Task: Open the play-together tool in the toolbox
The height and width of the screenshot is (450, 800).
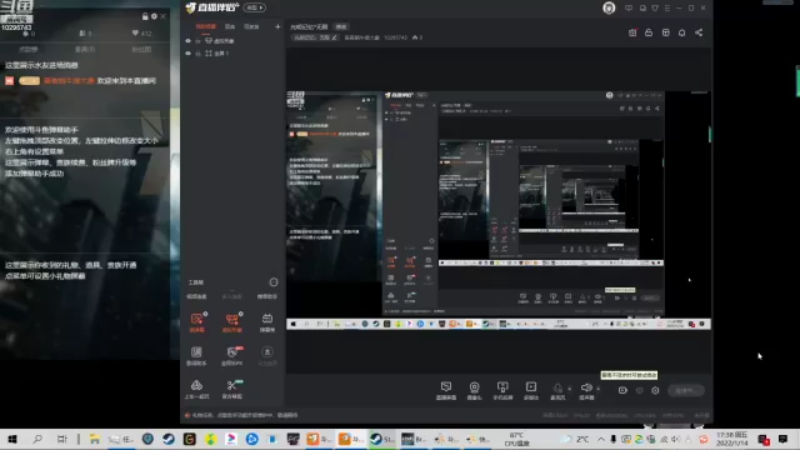Action: coord(196,389)
